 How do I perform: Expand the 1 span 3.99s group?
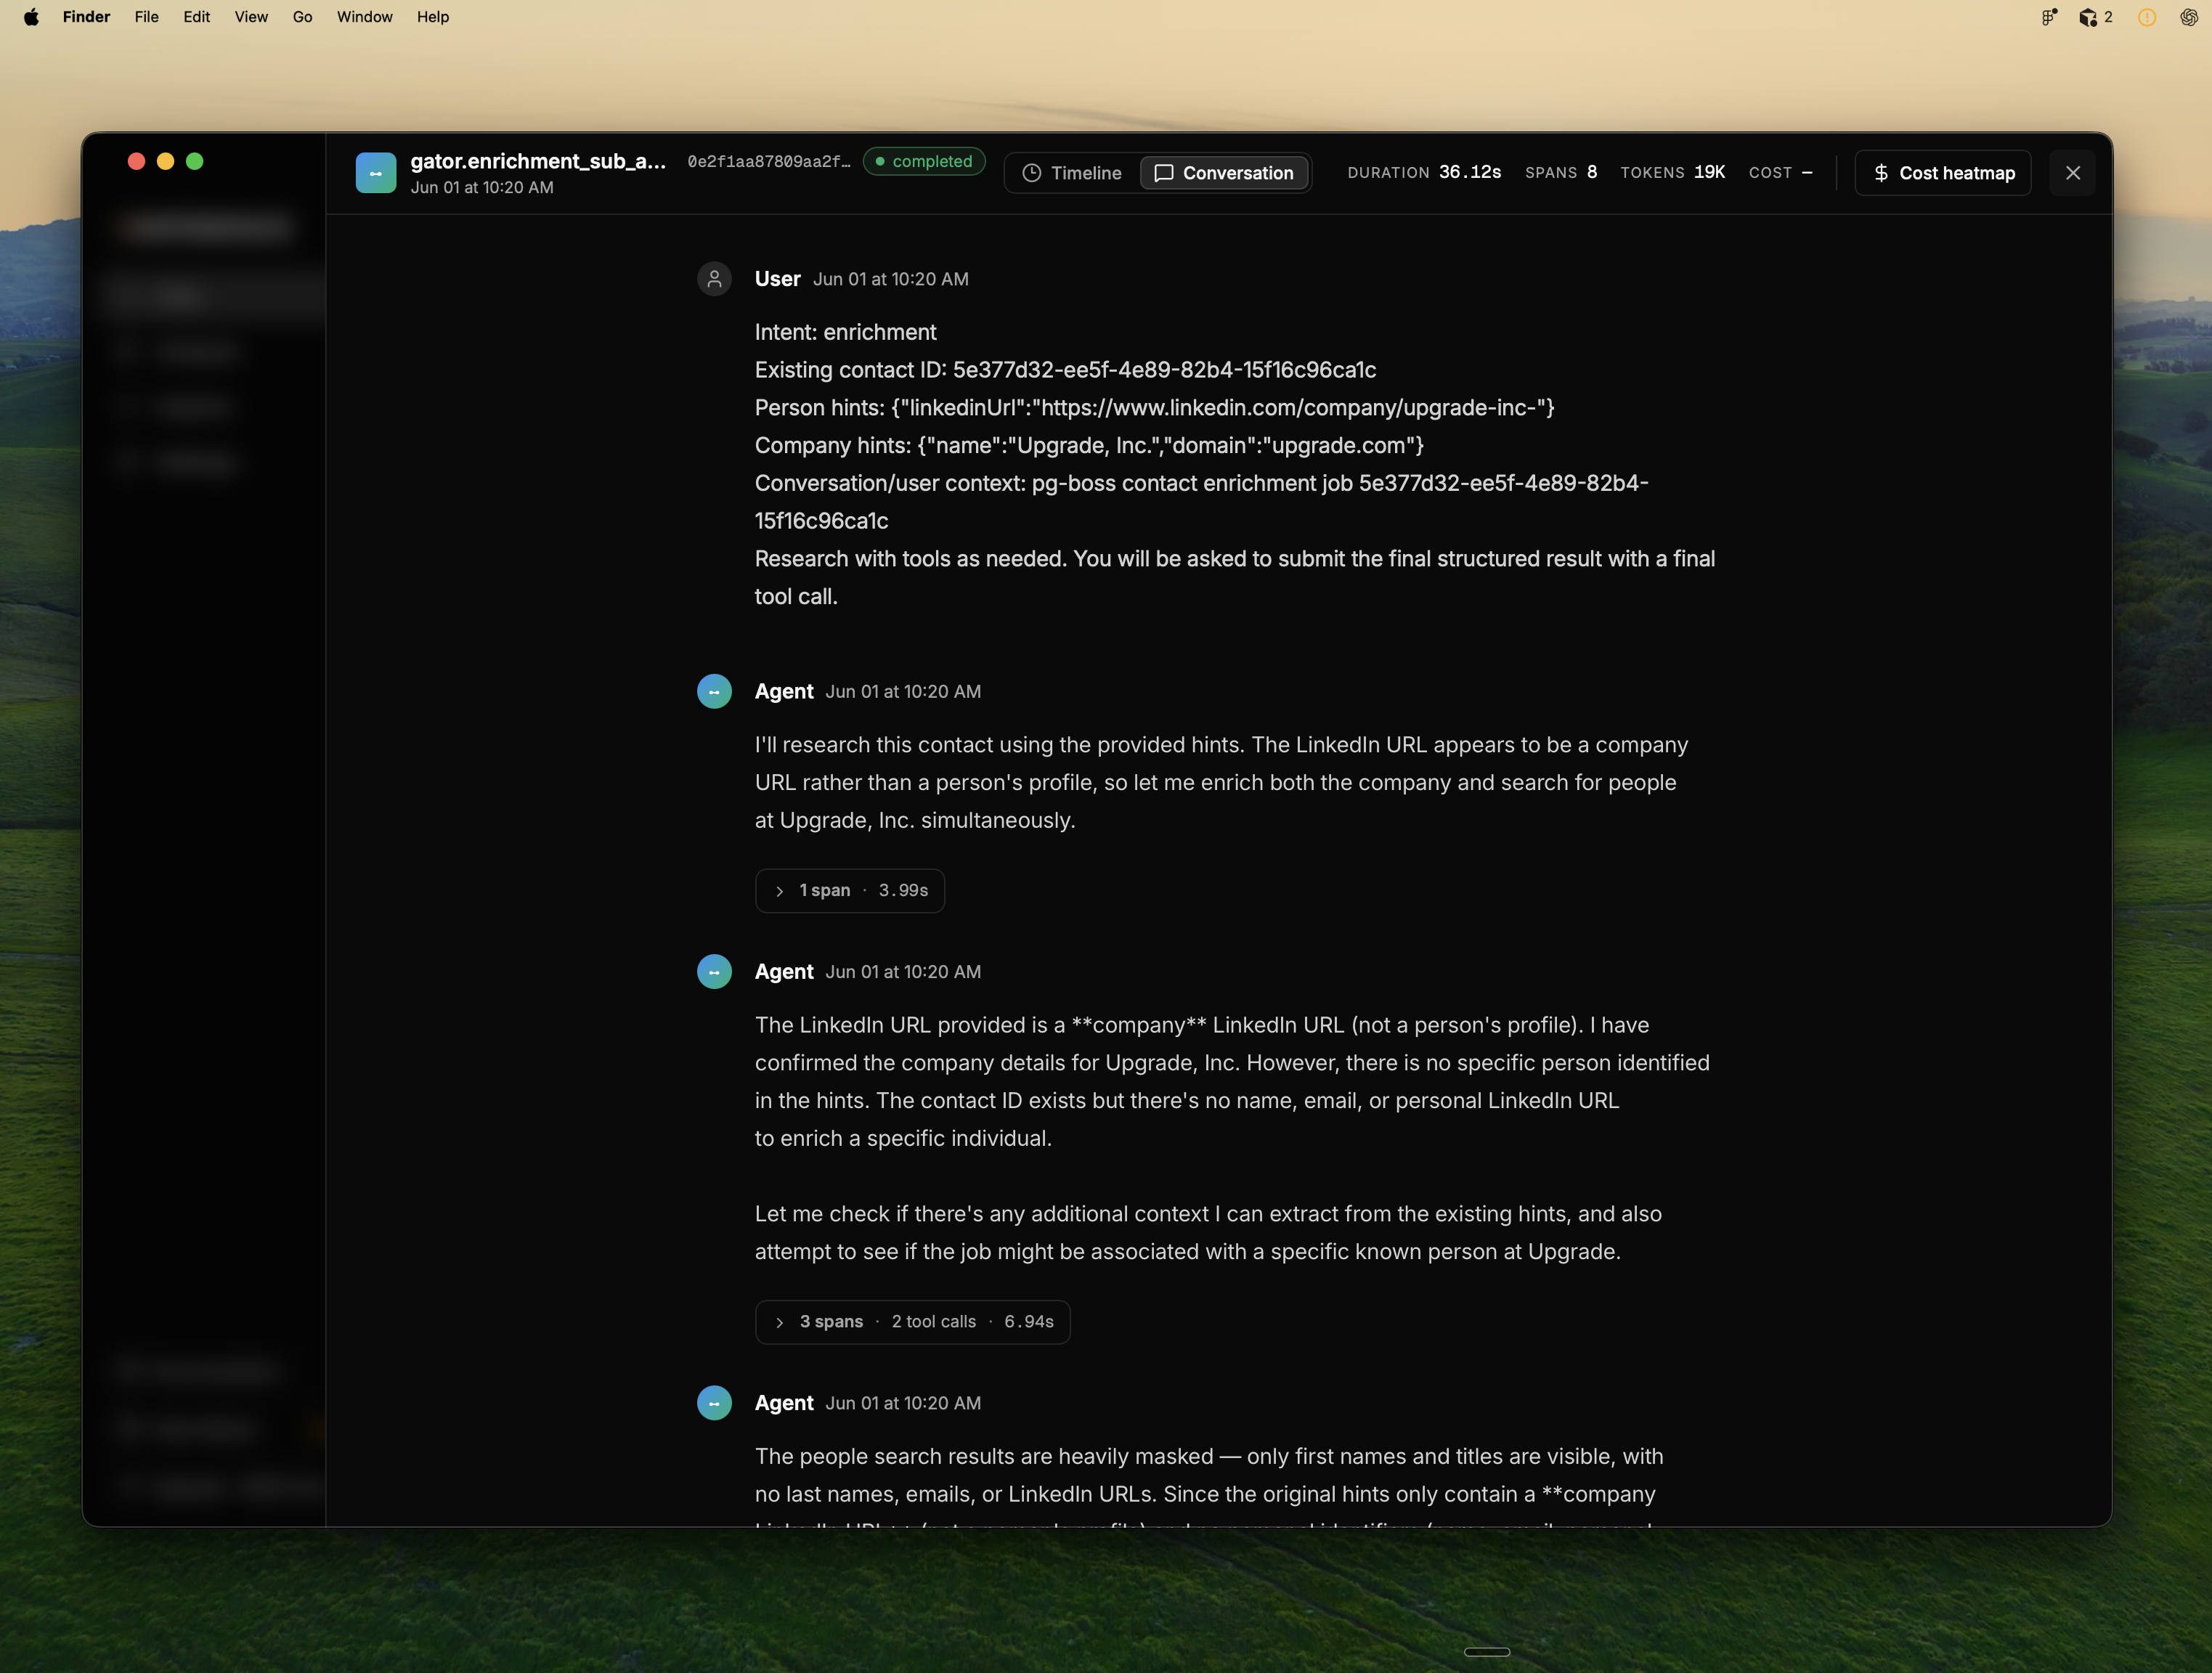pos(850,890)
